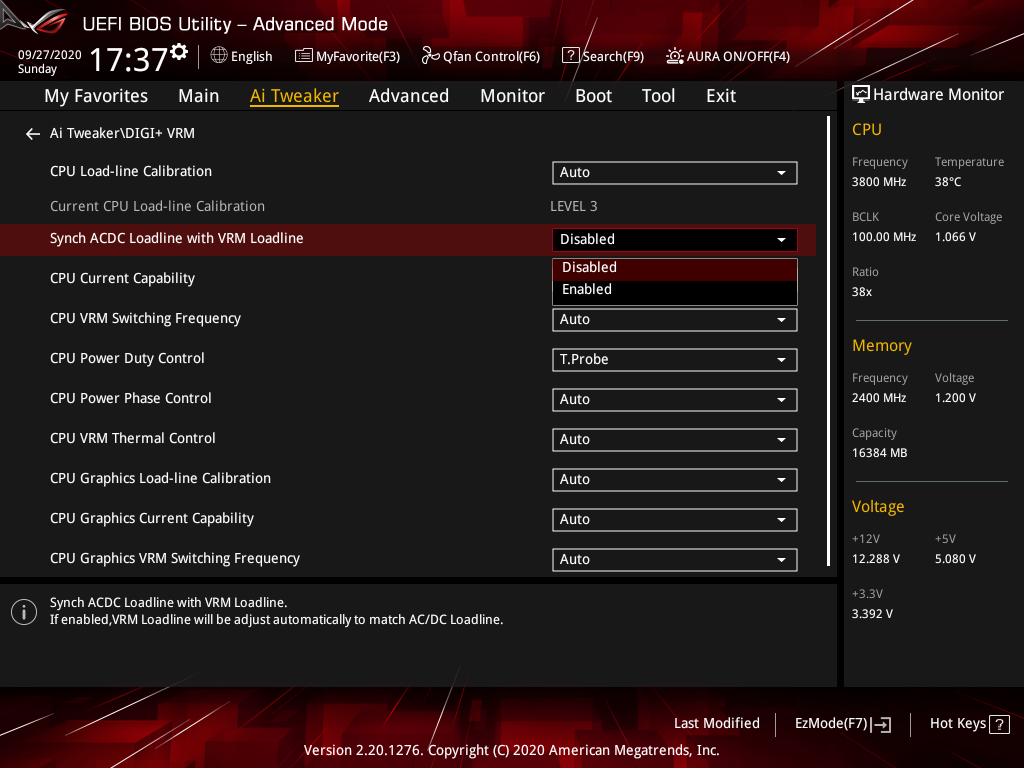1024x768 pixels.
Task: Open CPU Power Duty Control T.Probe dropdown
Action: (675, 360)
